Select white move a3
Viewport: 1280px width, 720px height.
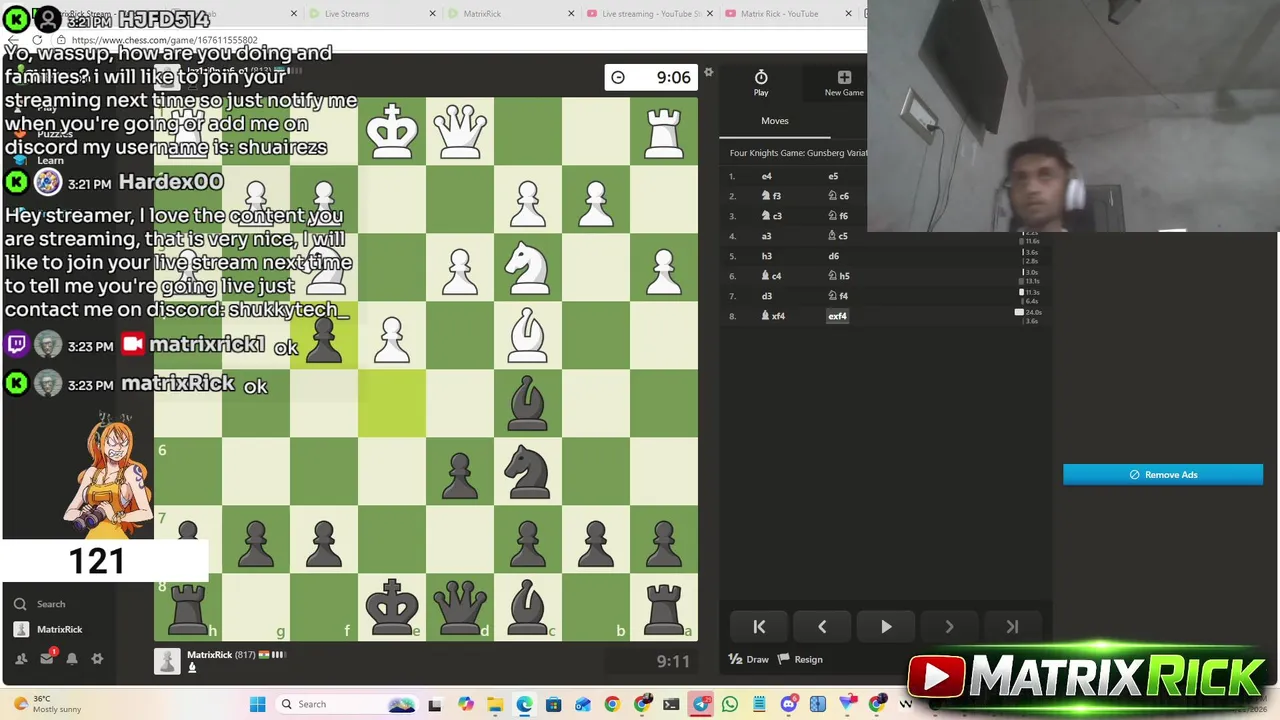pyautogui.click(x=767, y=236)
